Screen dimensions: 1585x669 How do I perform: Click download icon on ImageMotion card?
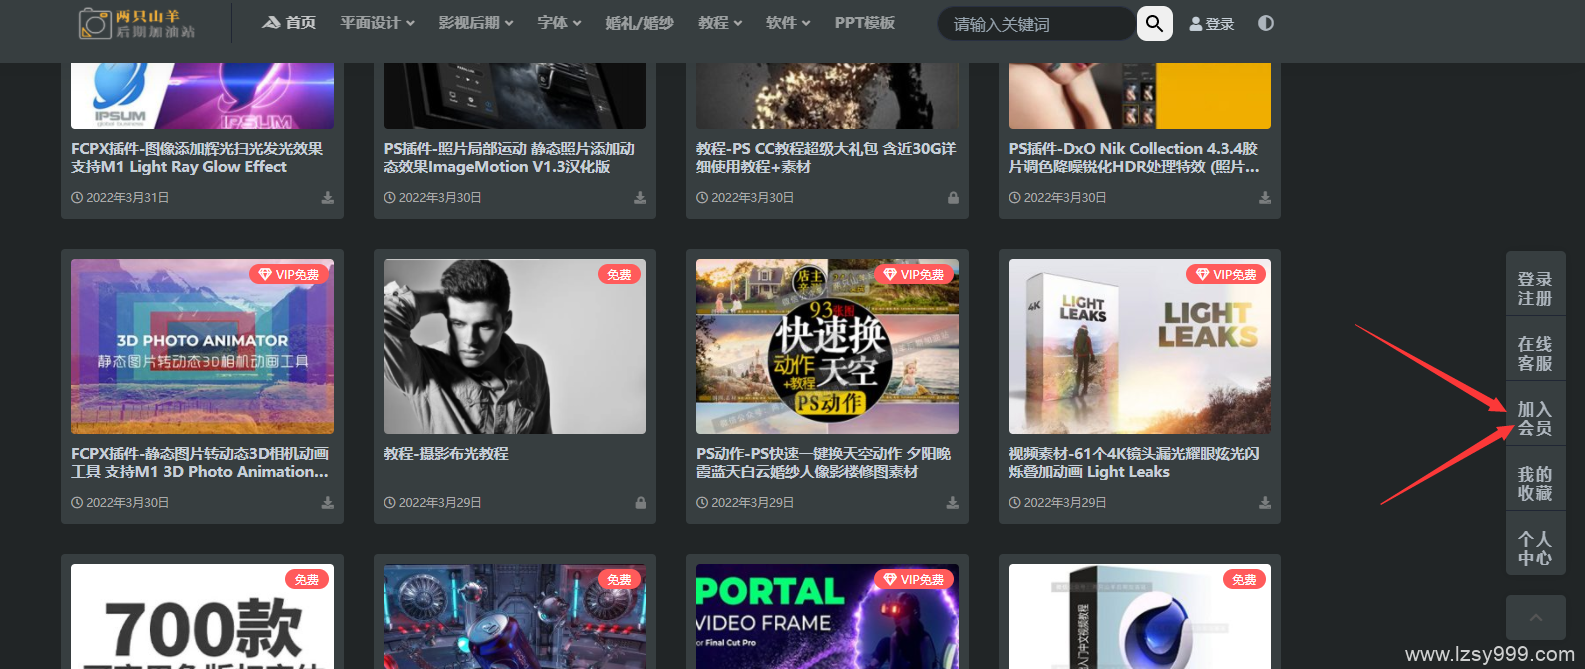tap(640, 198)
